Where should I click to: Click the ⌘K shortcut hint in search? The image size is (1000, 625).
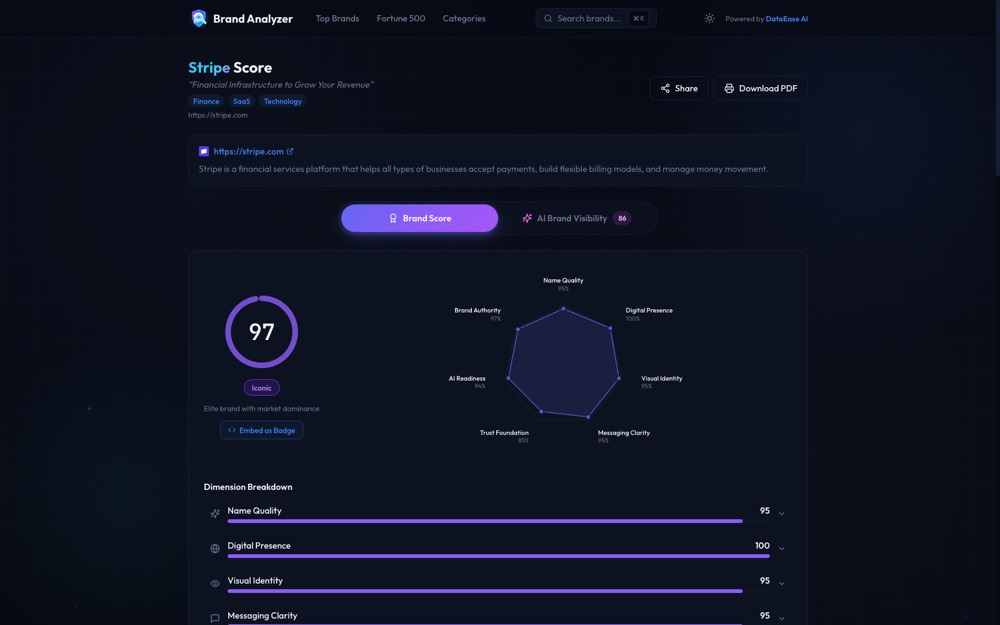[x=638, y=18]
